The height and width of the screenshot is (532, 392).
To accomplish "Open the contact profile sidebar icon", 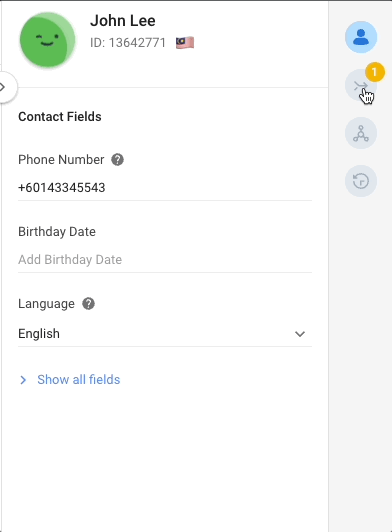I will [361, 37].
